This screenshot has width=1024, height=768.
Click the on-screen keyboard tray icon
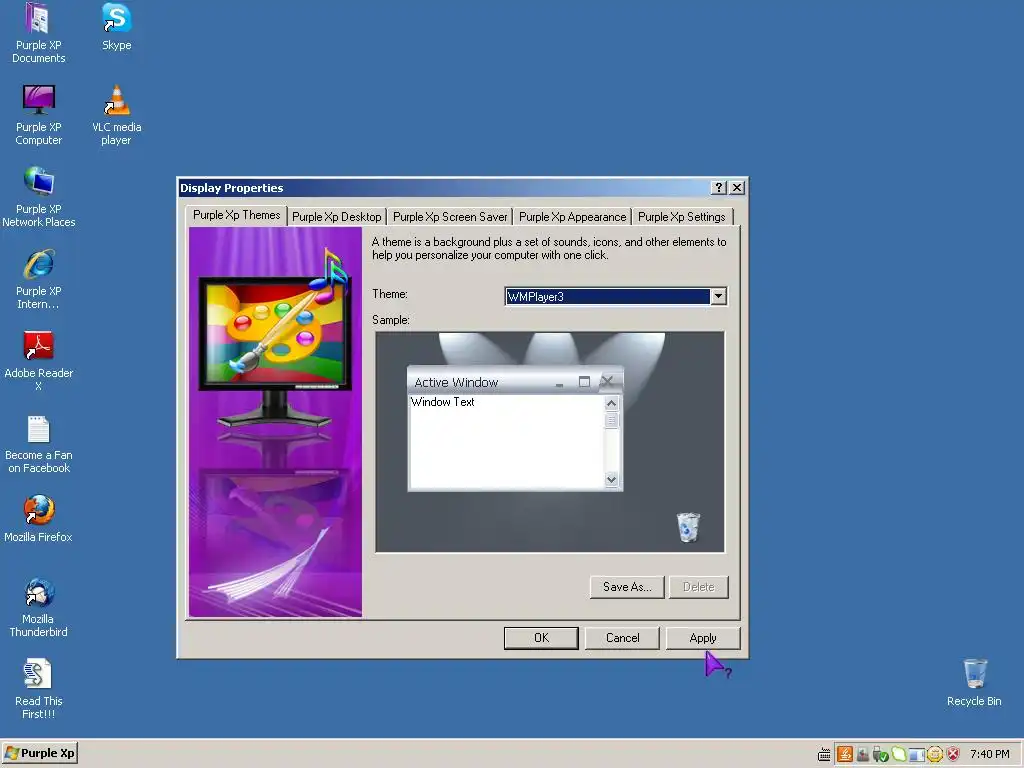[x=824, y=755]
